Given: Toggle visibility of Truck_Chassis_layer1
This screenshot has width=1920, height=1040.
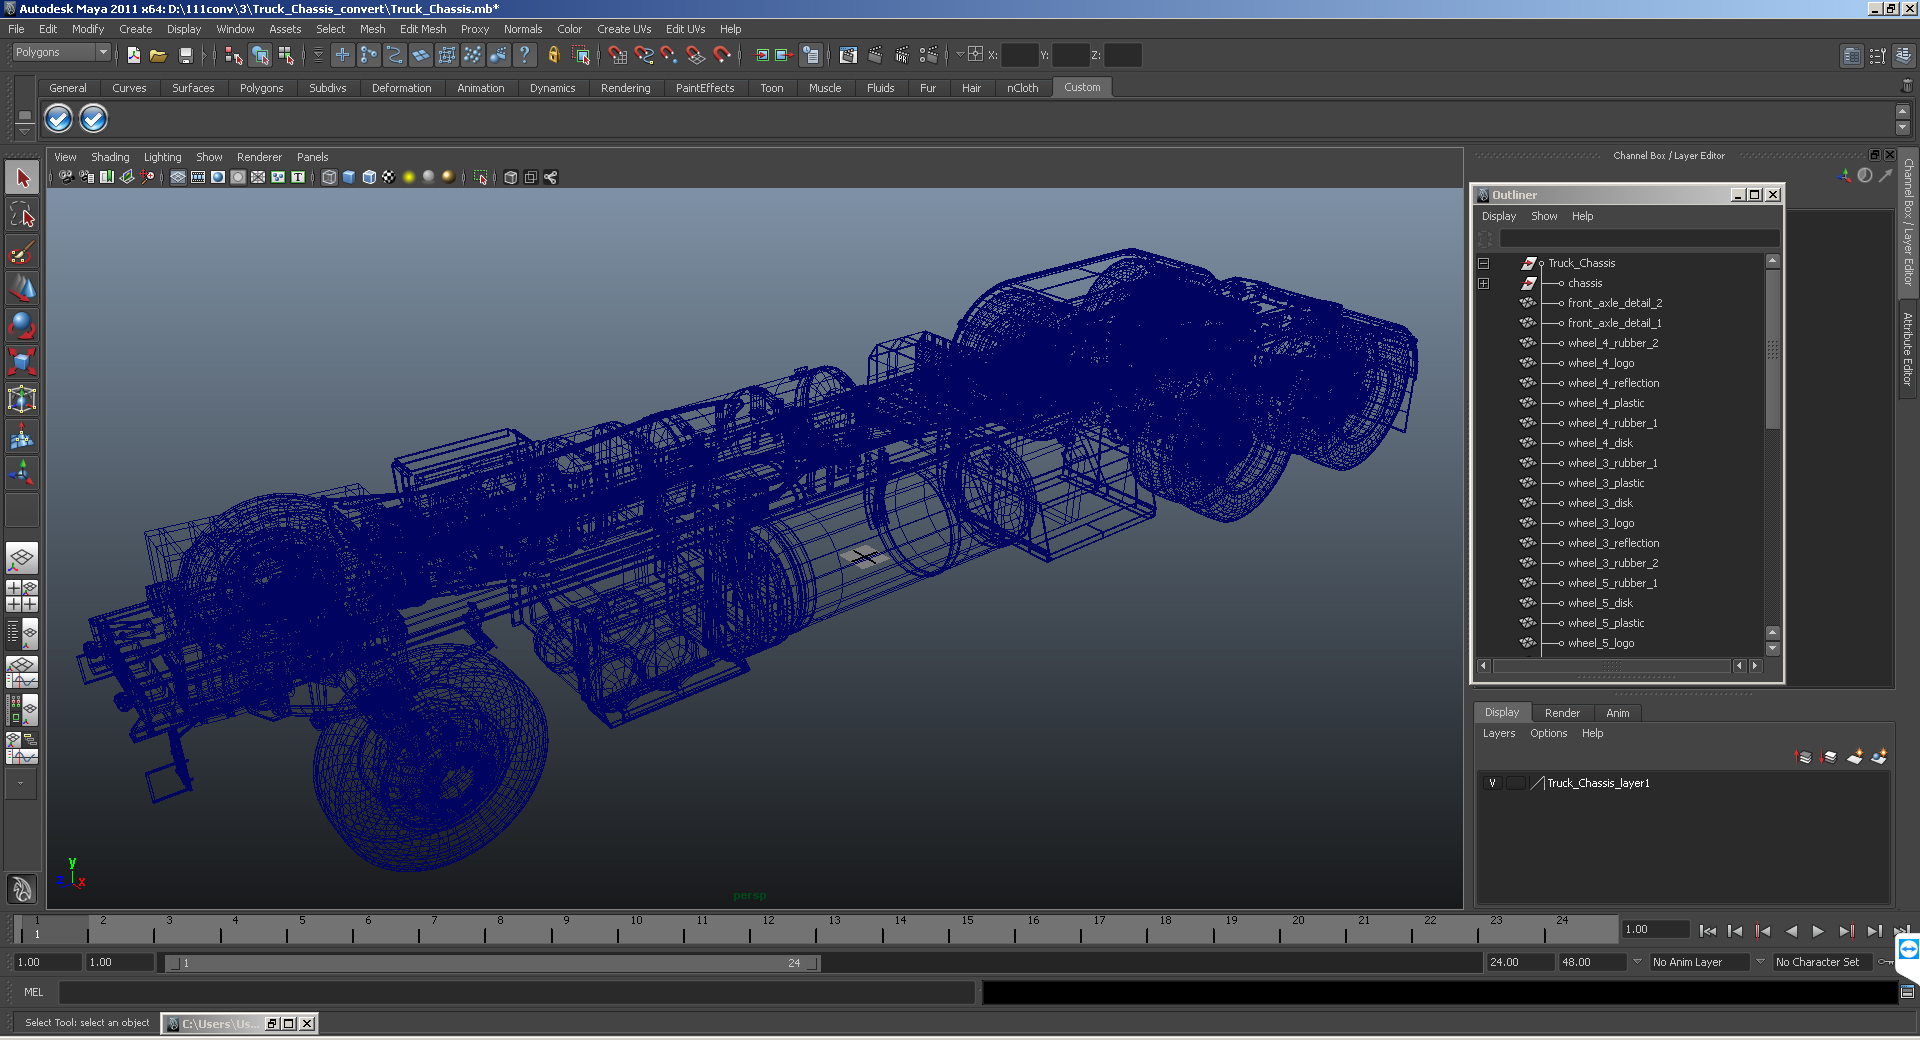Looking at the screenshot, I should (x=1492, y=783).
